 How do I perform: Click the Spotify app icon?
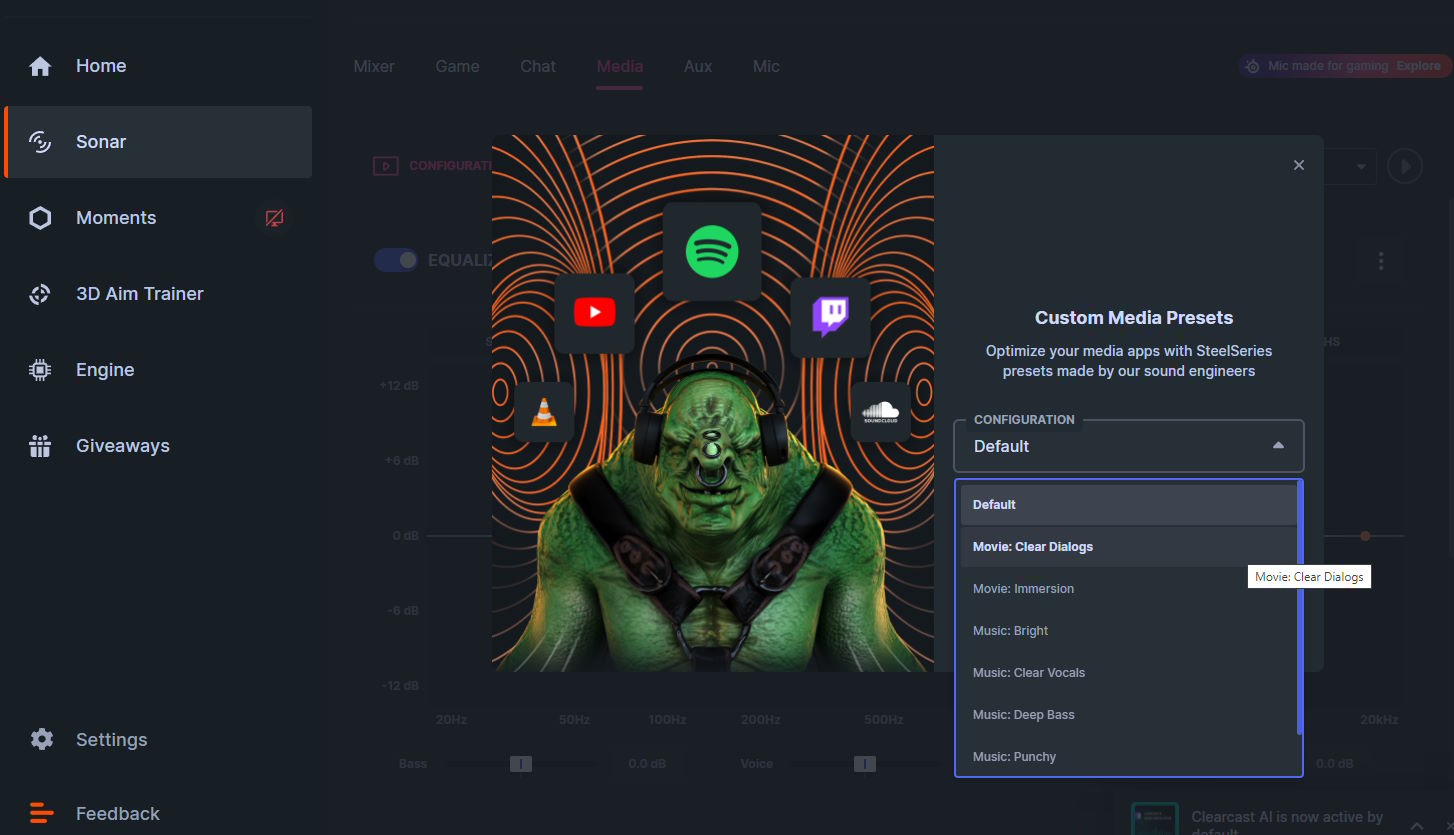tap(712, 252)
